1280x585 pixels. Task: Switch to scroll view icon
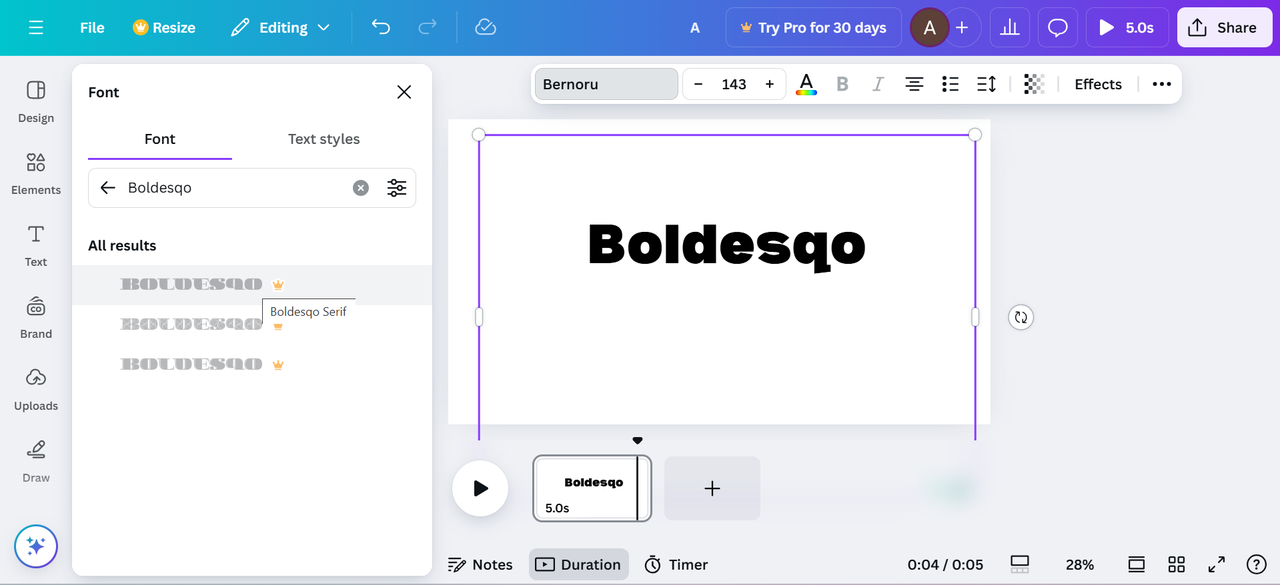coord(1136,565)
